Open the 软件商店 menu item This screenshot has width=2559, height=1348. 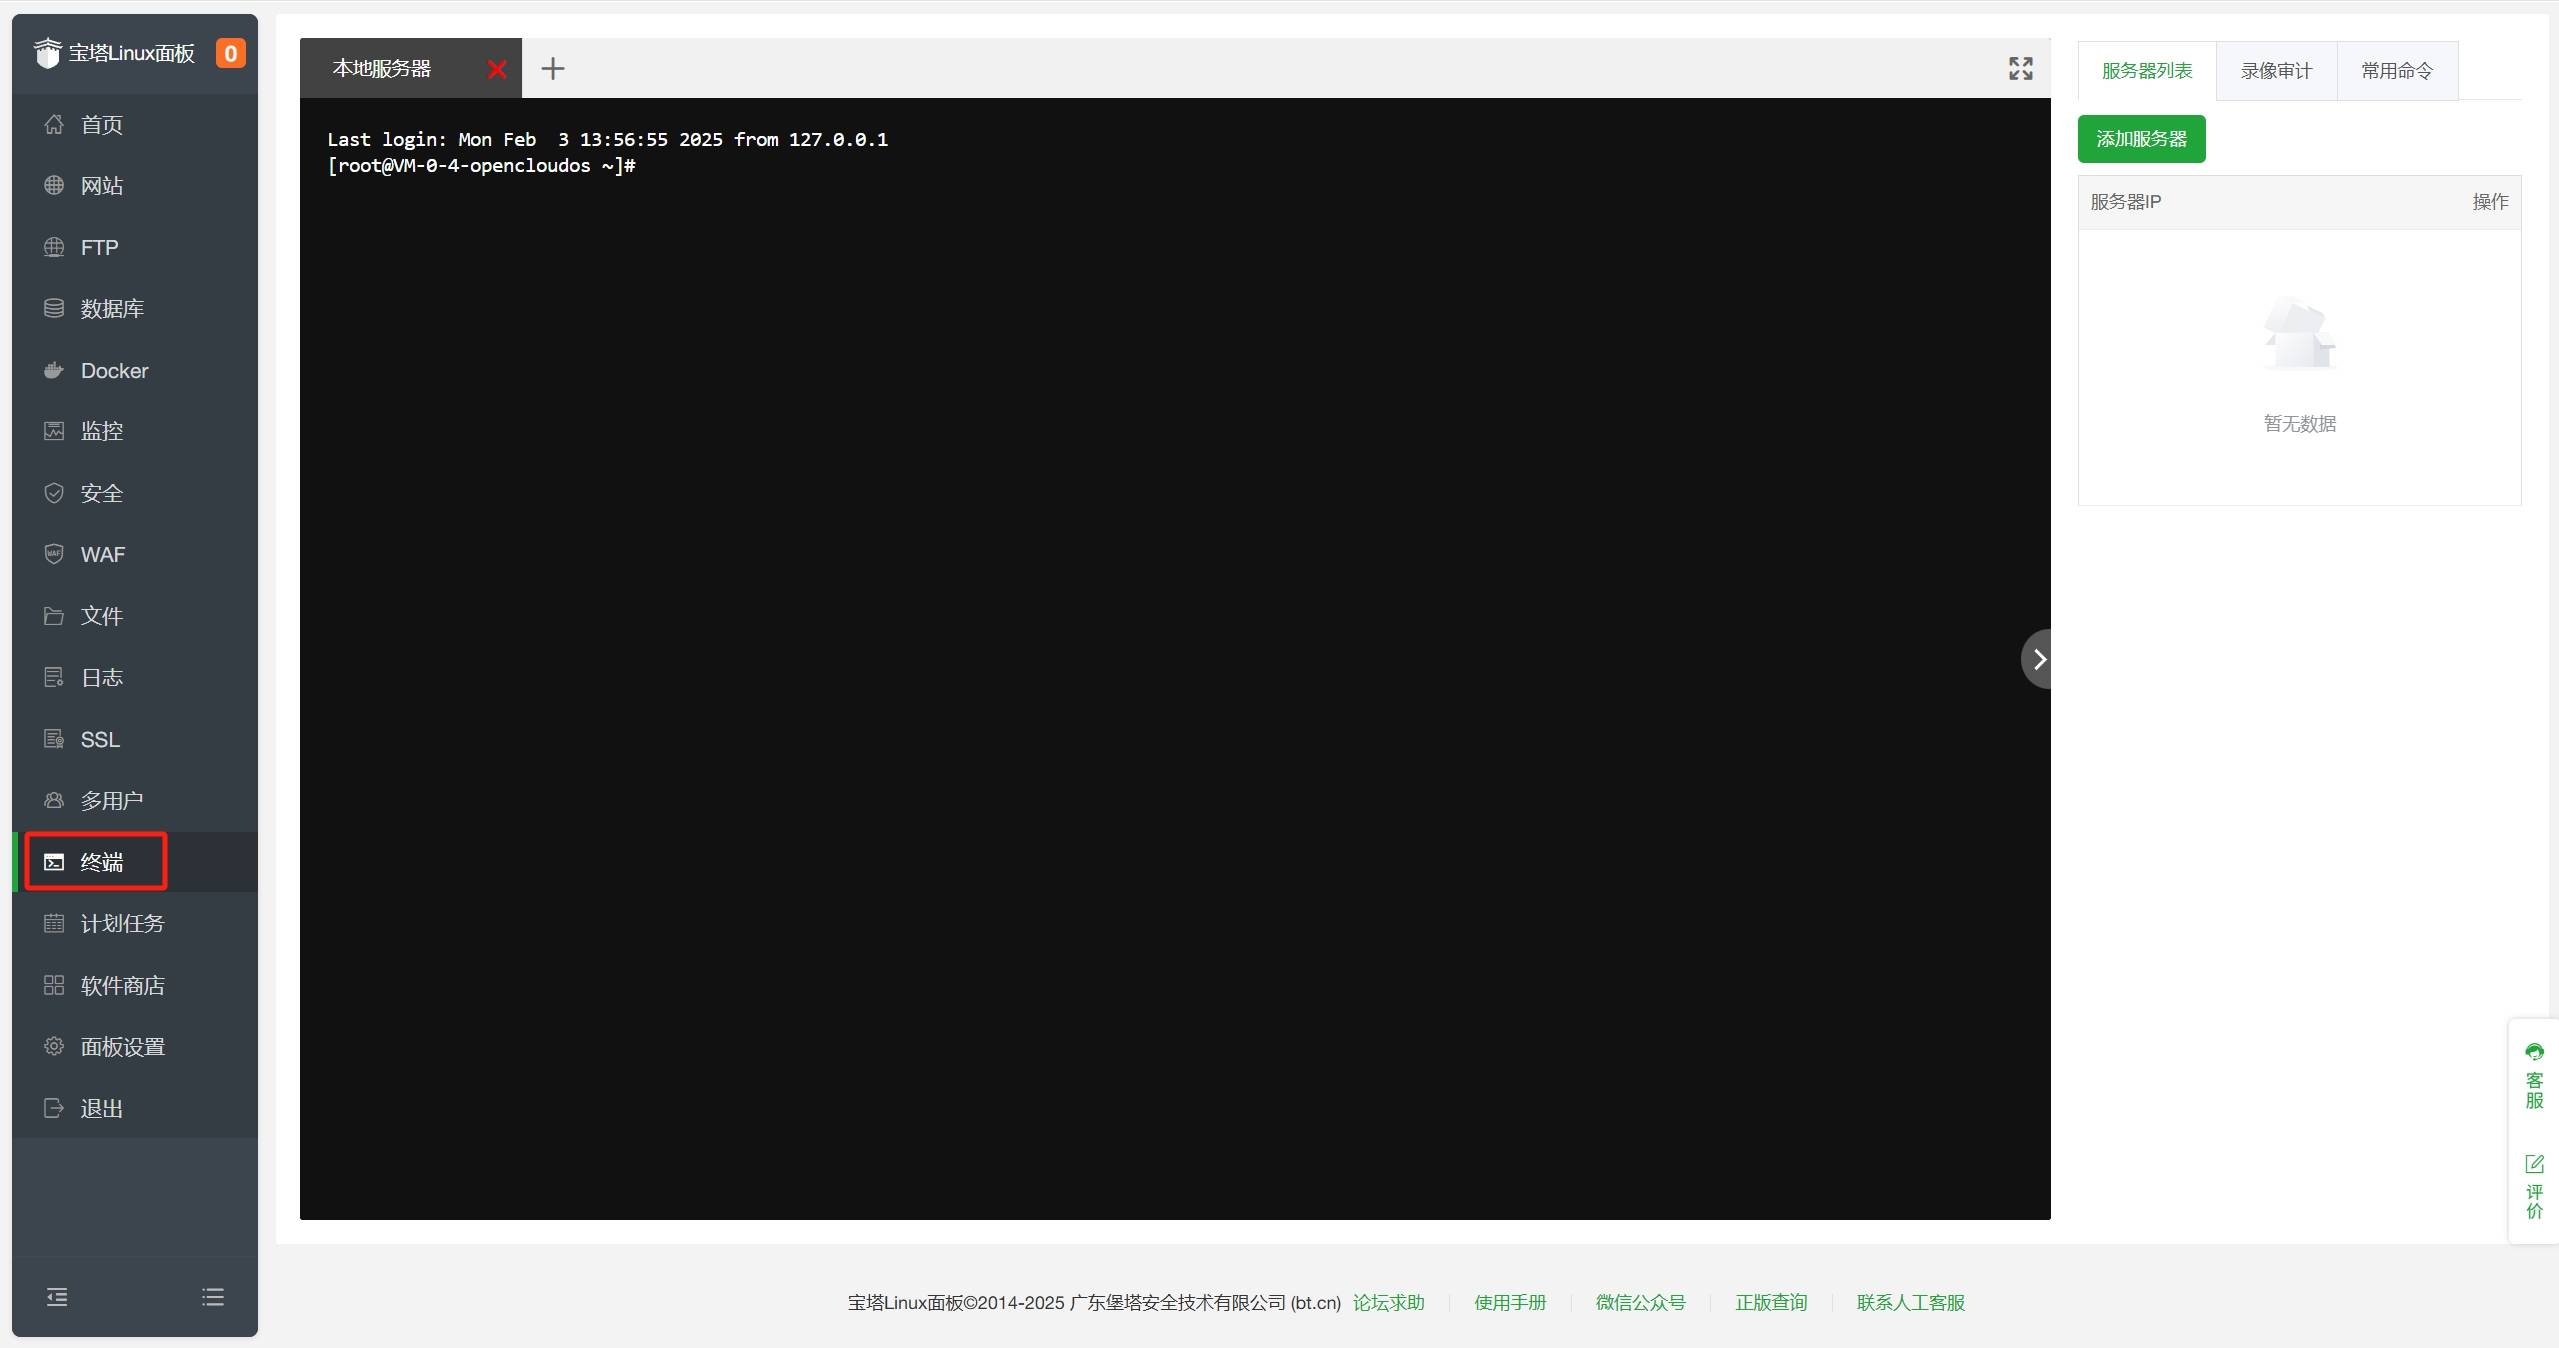point(135,985)
